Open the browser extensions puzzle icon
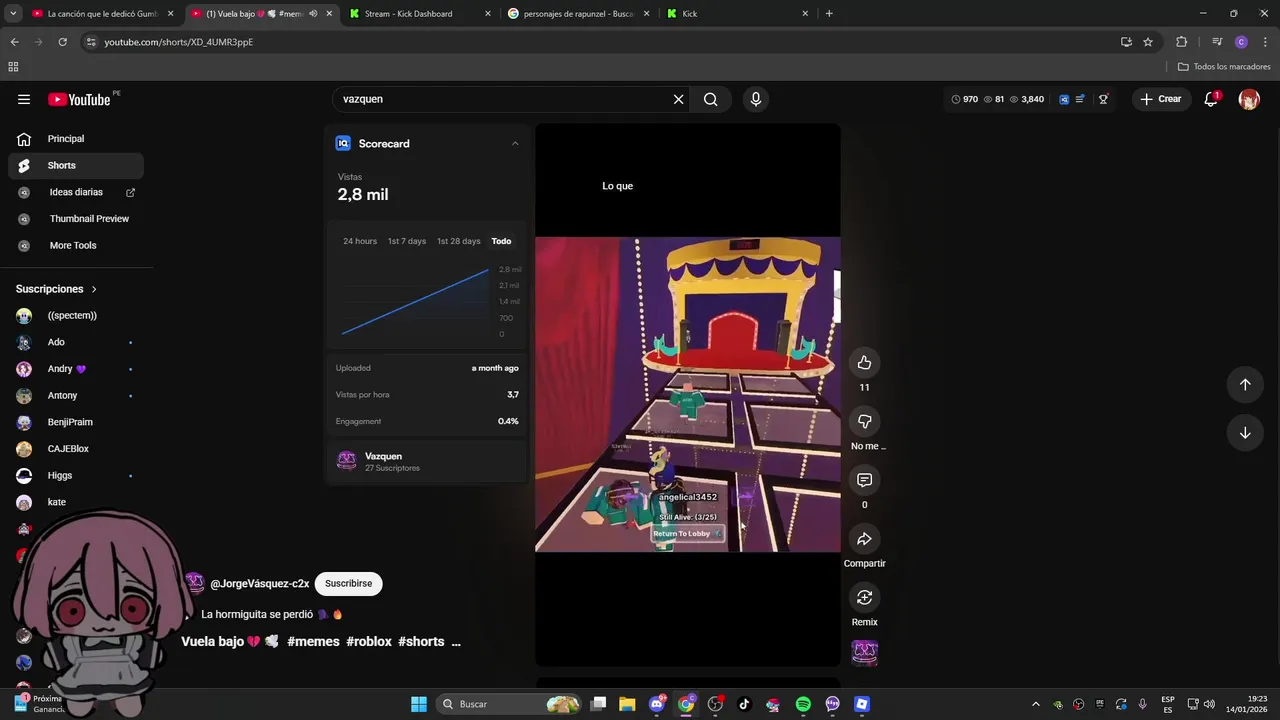 pos(1181,42)
